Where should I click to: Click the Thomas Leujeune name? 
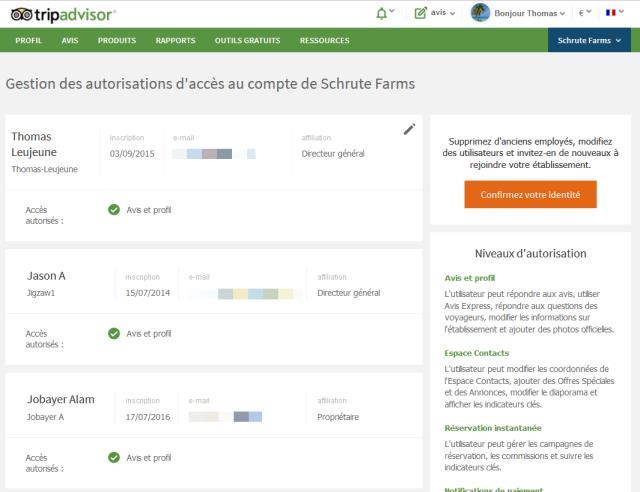pos(34,144)
